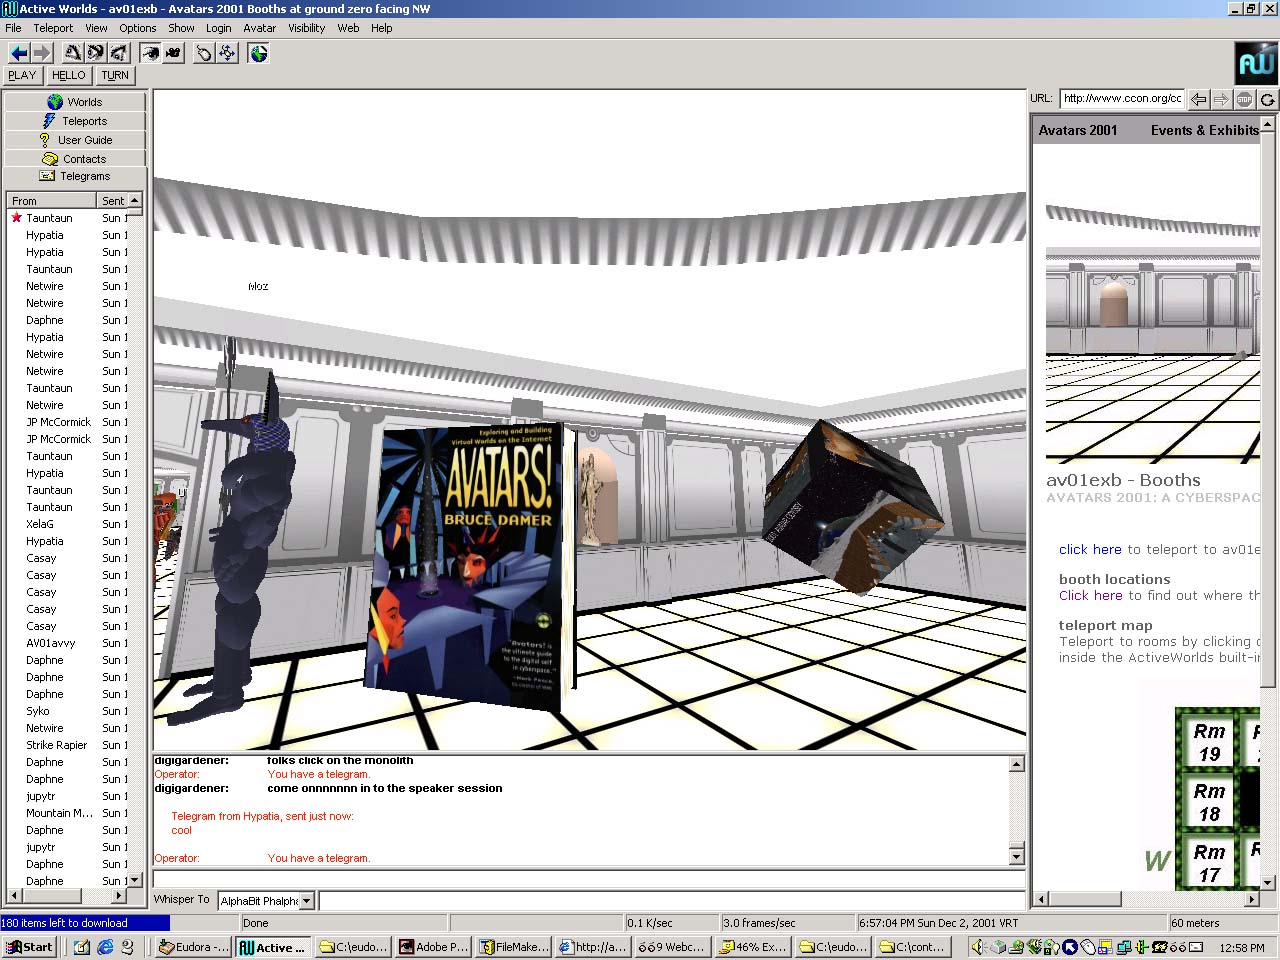Open the Contacts tab in sidebar

click(75, 159)
